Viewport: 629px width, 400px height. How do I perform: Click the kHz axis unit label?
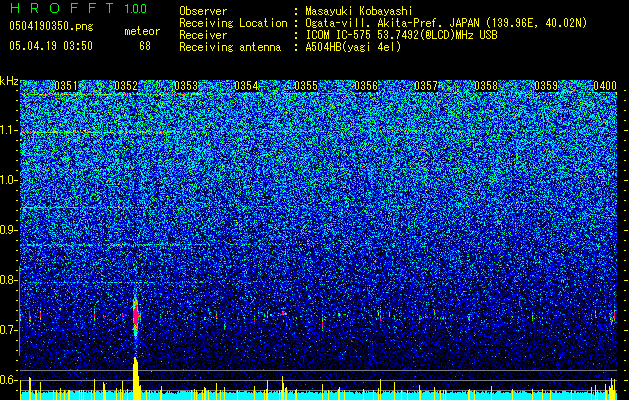pyautogui.click(x=9, y=81)
